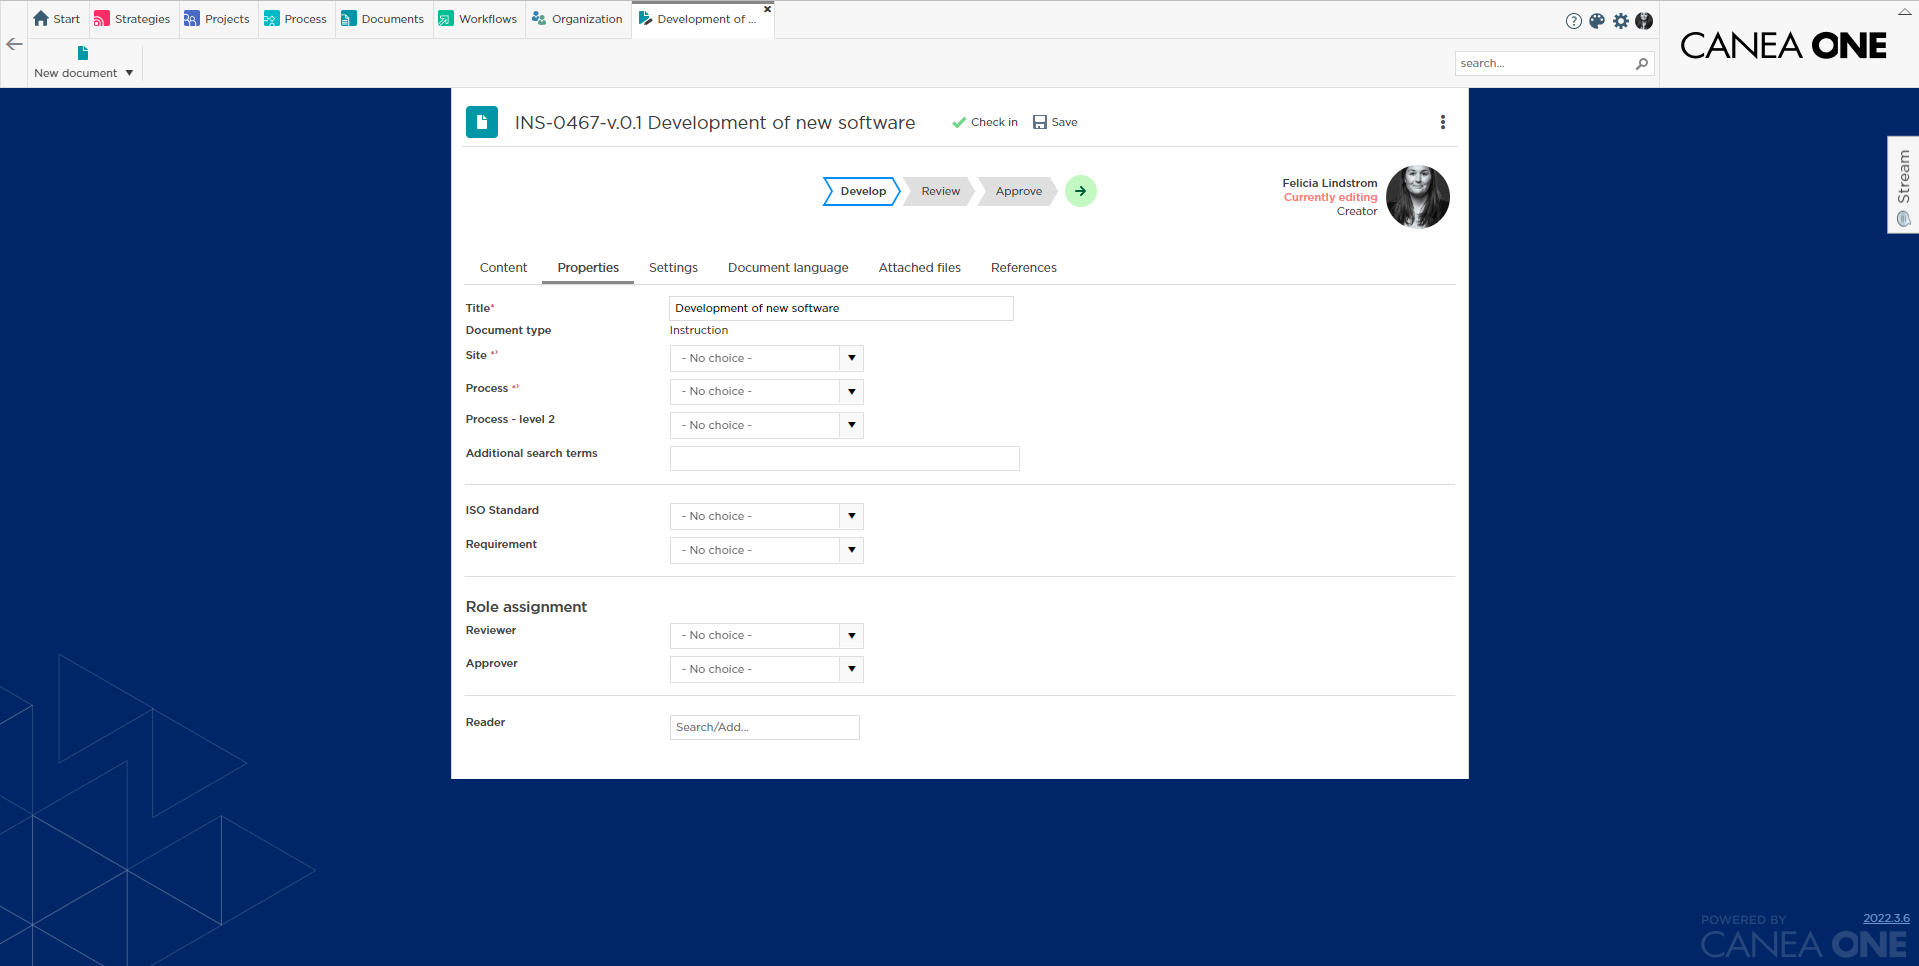Click the green next-step arrow button
This screenshot has height=966, width=1919.
pos(1081,191)
